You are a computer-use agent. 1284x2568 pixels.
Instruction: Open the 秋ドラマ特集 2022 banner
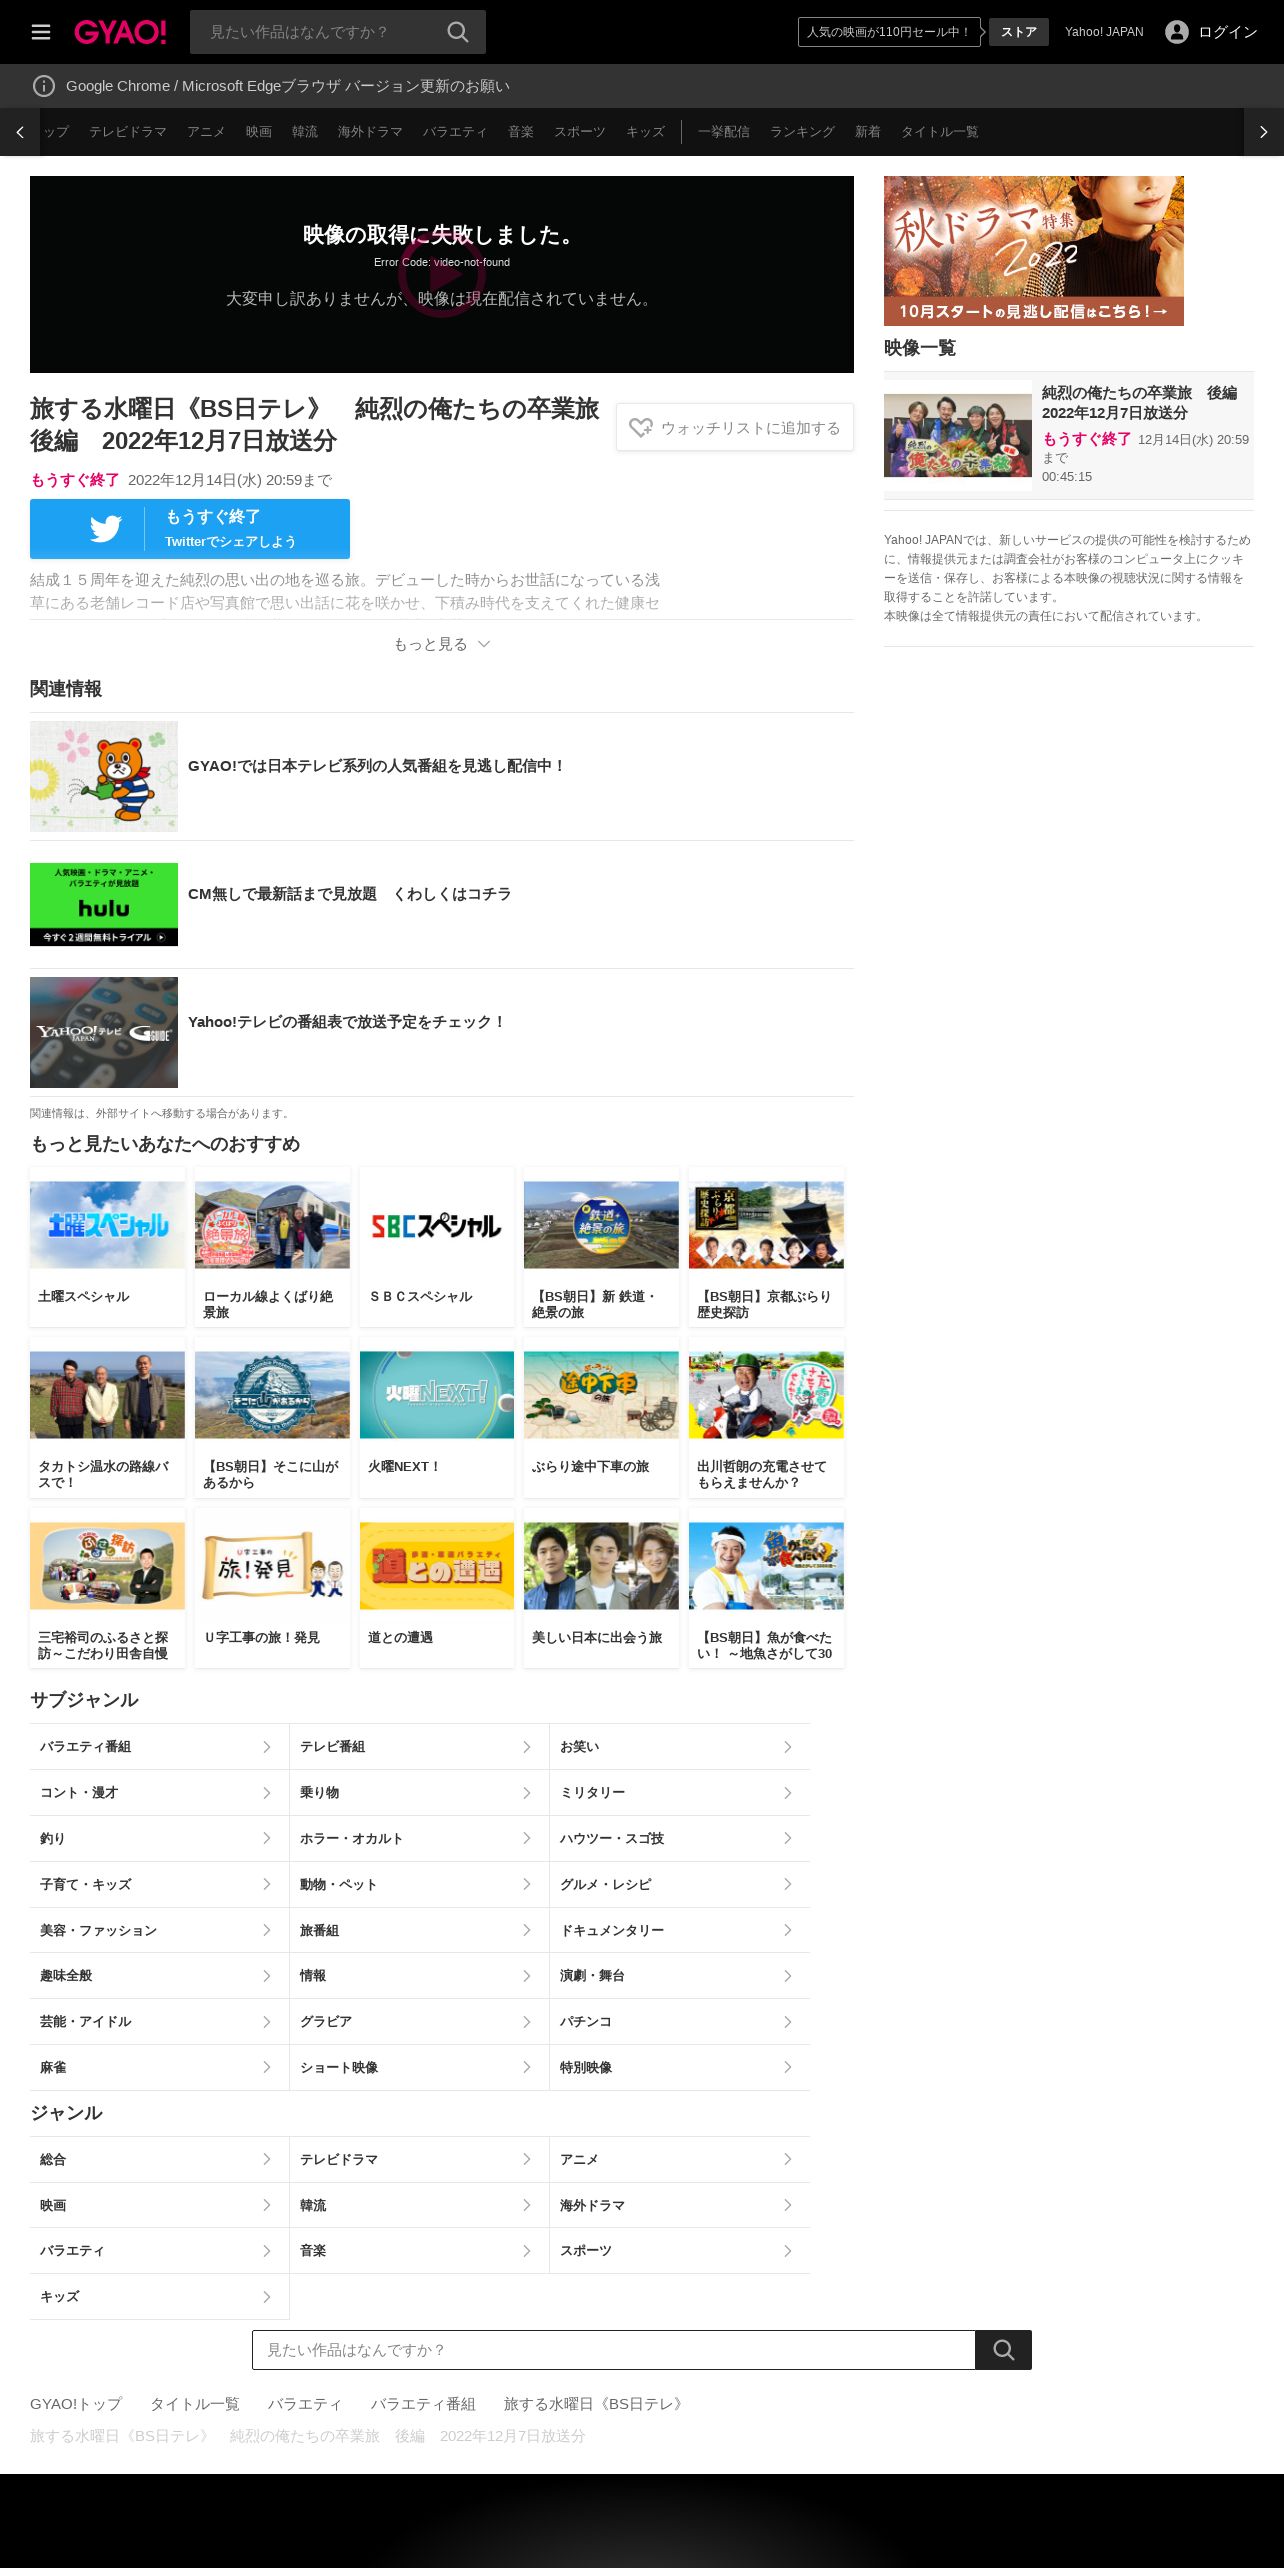coord(1034,251)
